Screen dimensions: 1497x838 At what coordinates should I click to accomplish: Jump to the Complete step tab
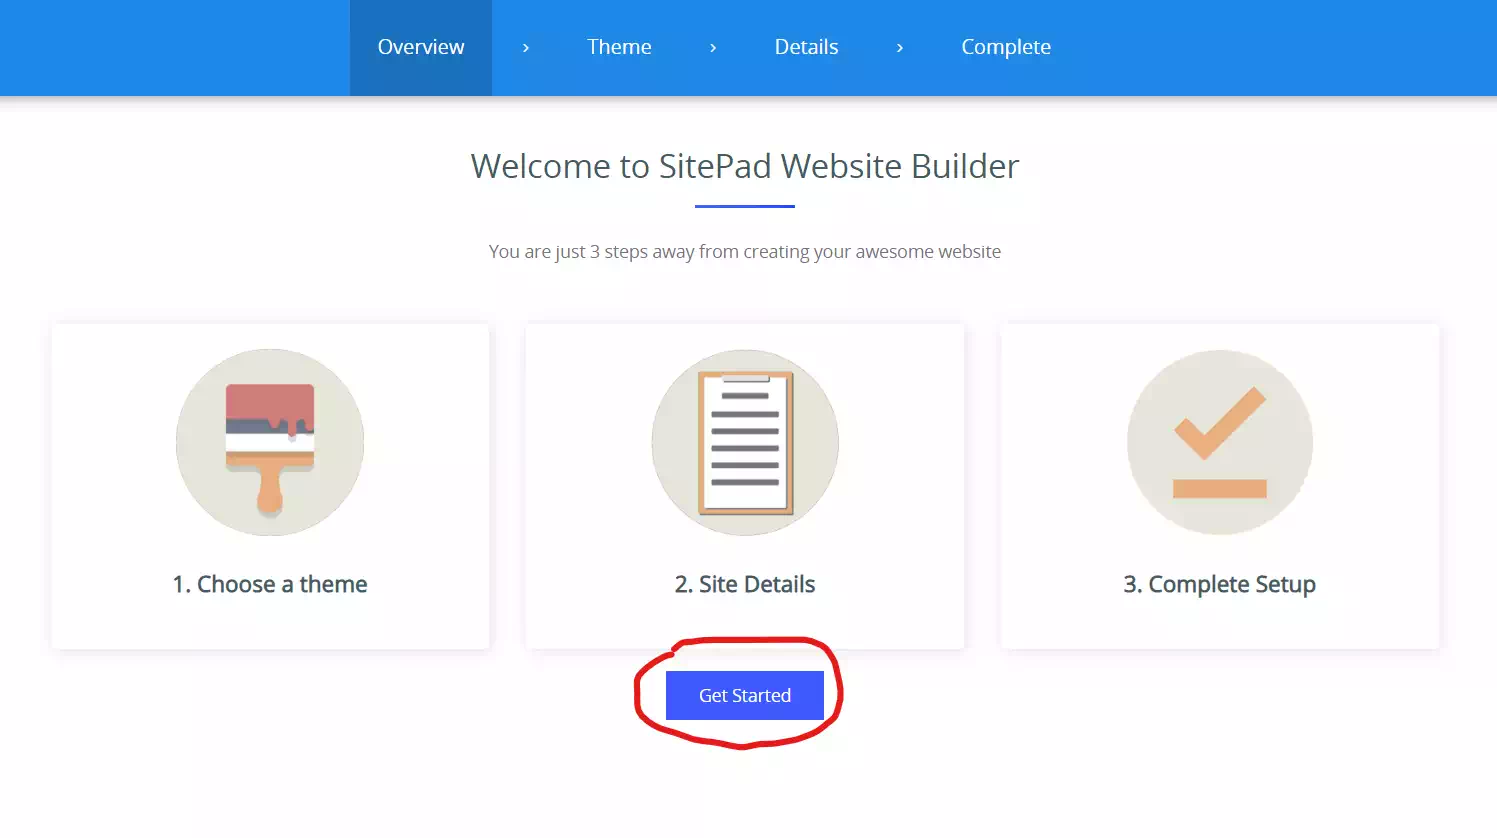point(1006,47)
